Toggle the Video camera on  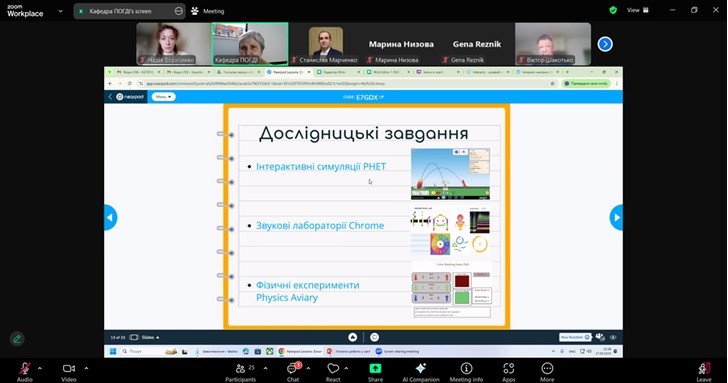(x=69, y=372)
